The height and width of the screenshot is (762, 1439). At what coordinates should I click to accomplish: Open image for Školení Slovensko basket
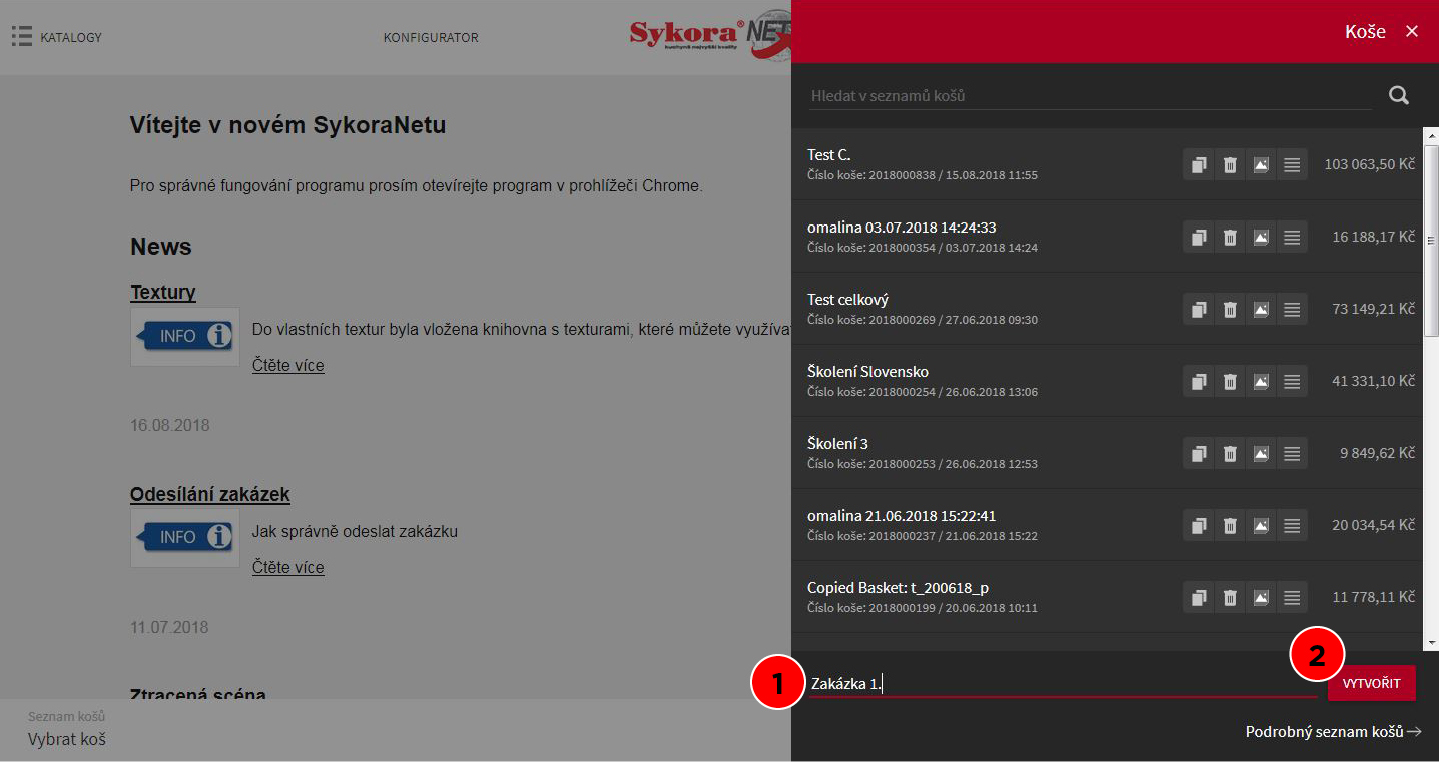tap(1261, 381)
